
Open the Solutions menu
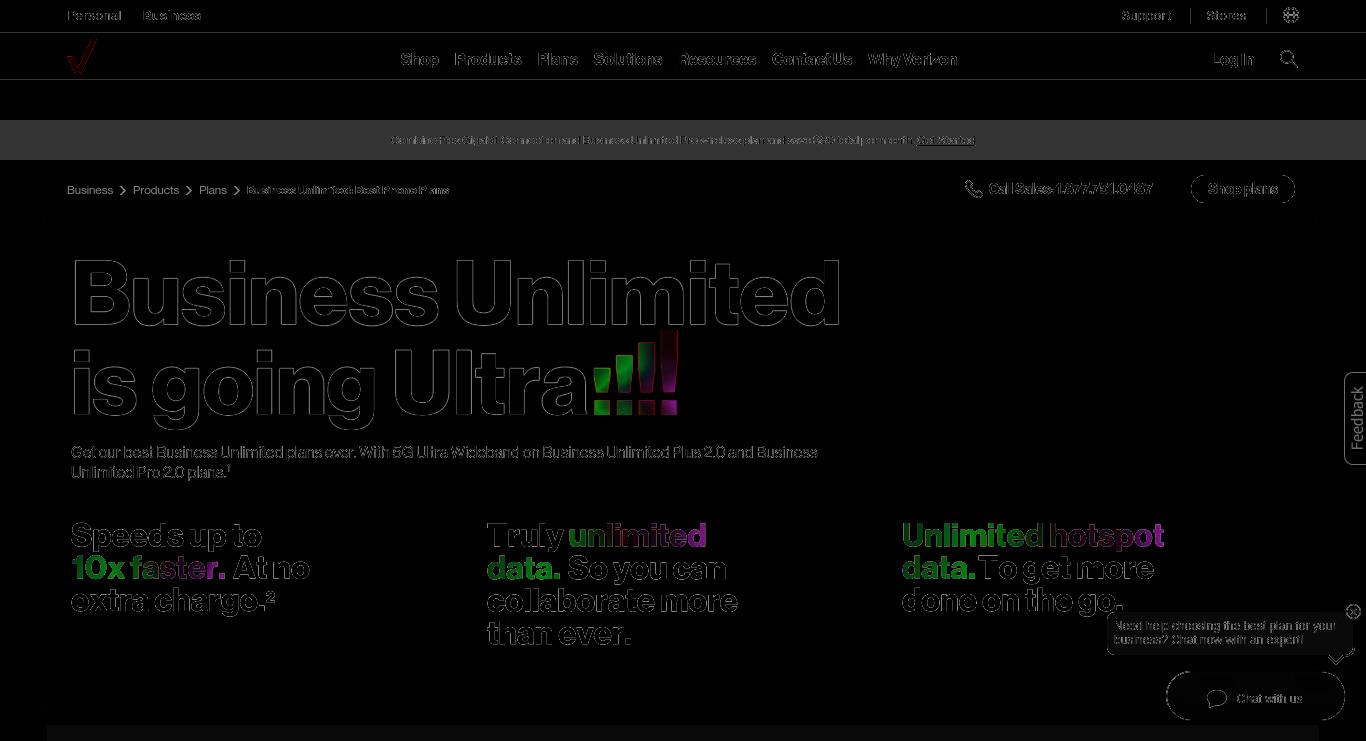(628, 59)
